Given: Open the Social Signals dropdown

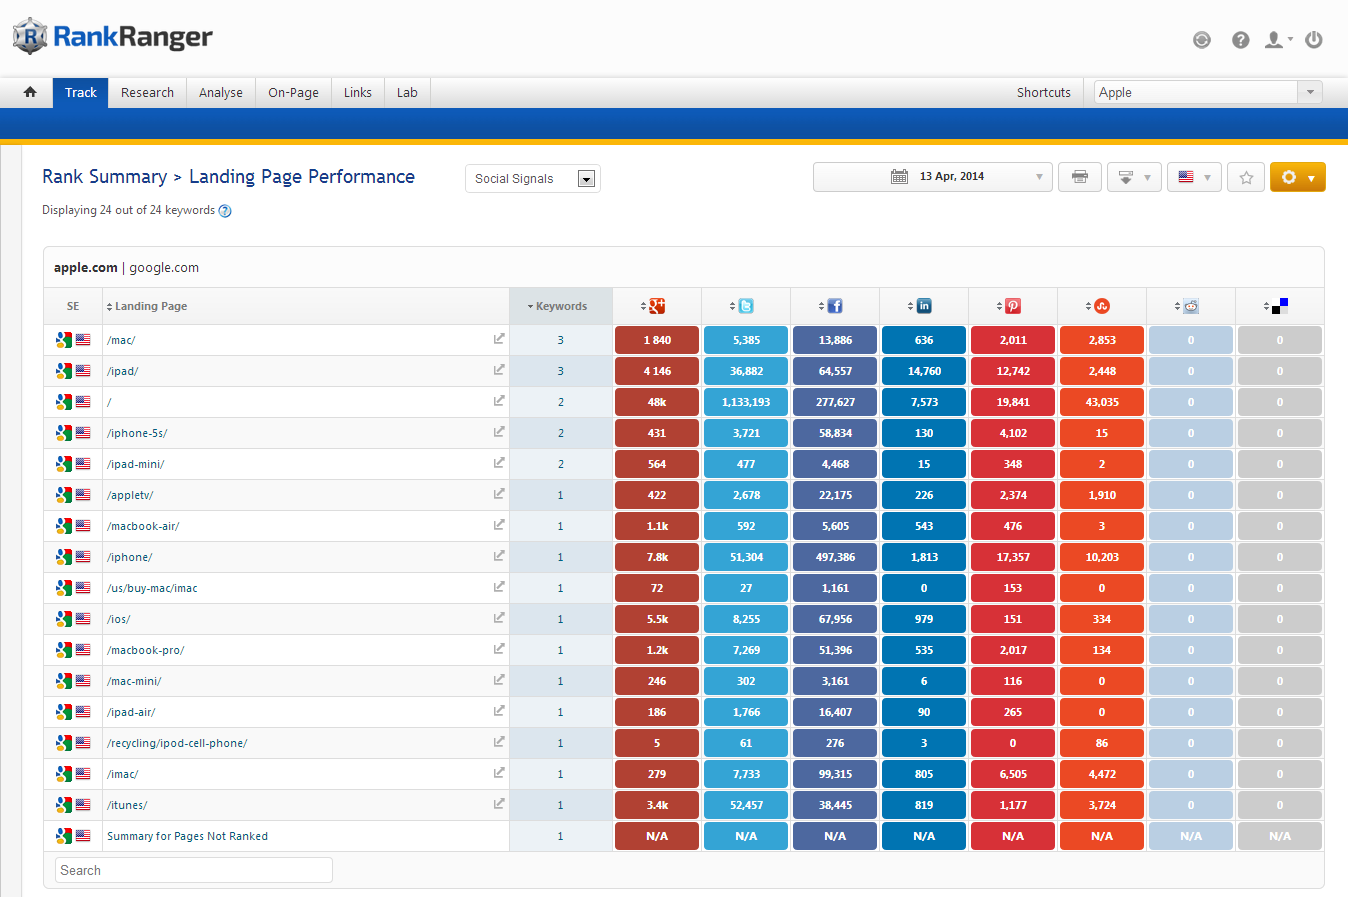Looking at the screenshot, I should tap(532, 178).
